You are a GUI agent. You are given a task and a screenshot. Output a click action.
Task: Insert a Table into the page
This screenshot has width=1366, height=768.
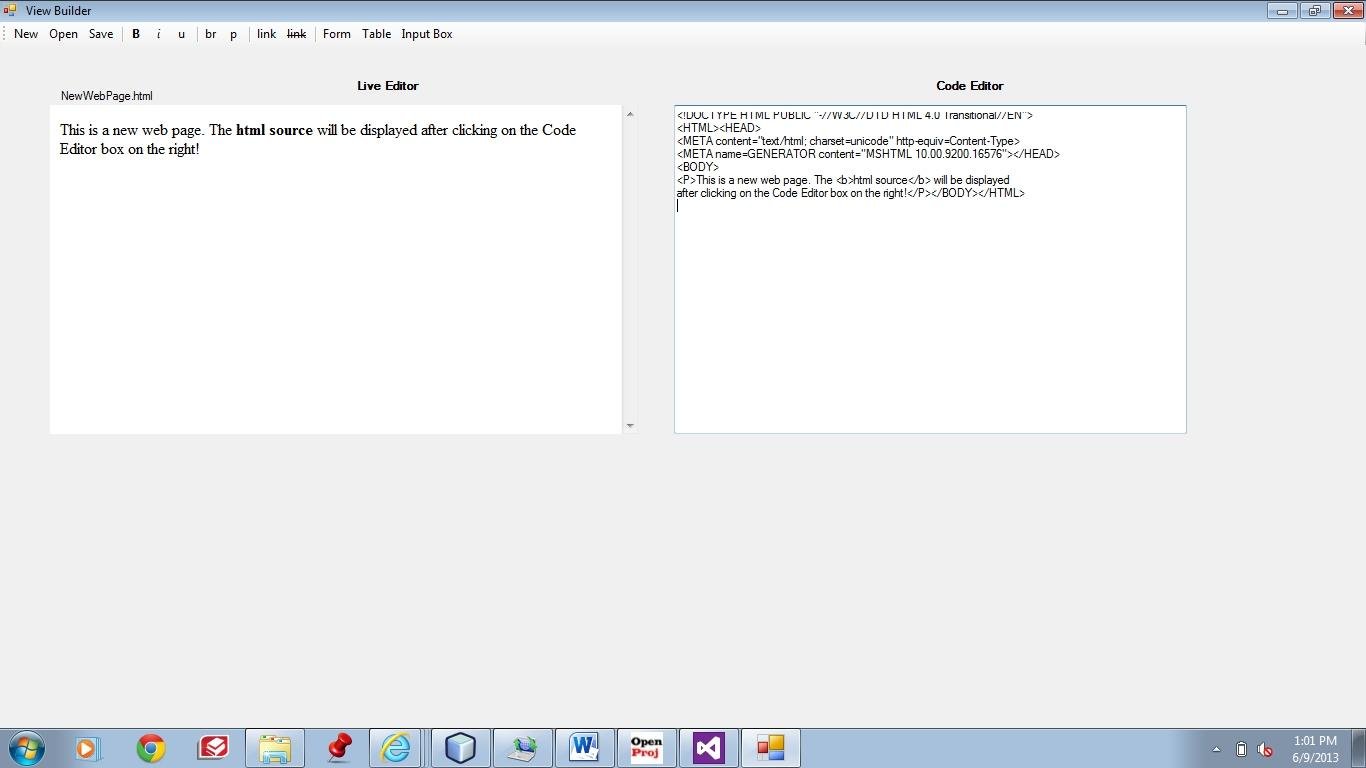(x=376, y=33)
